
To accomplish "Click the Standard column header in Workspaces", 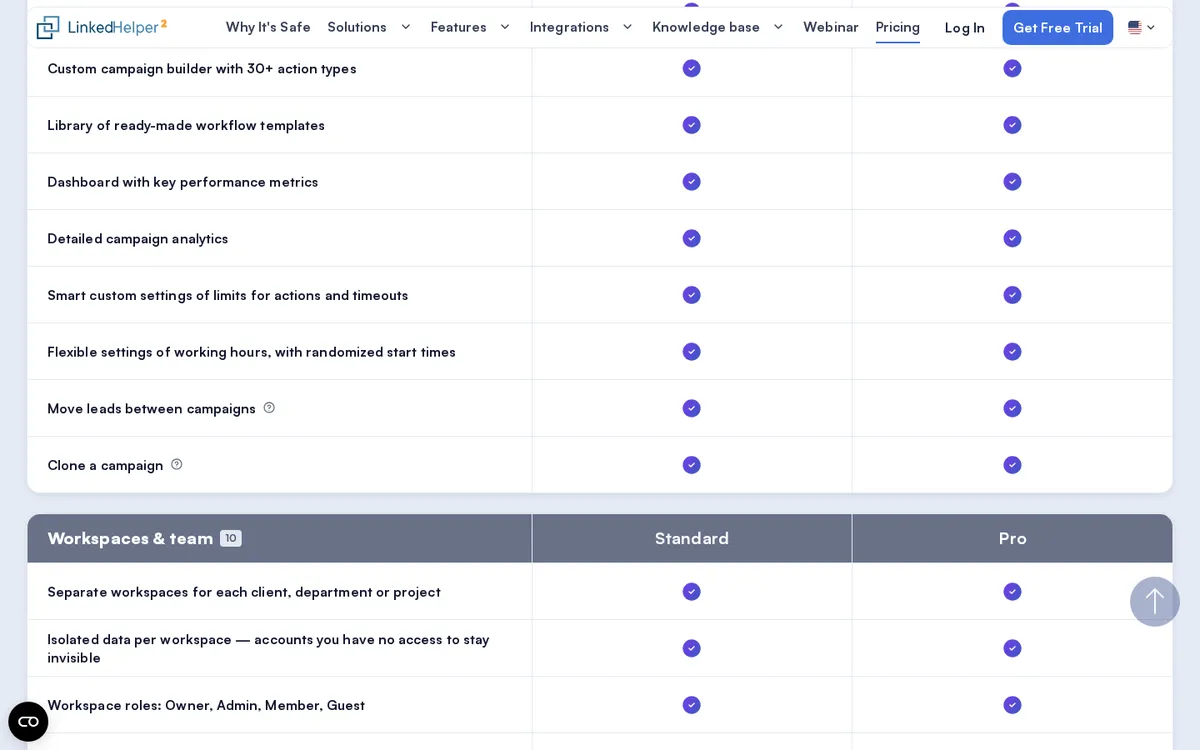I will click(692, 538).
